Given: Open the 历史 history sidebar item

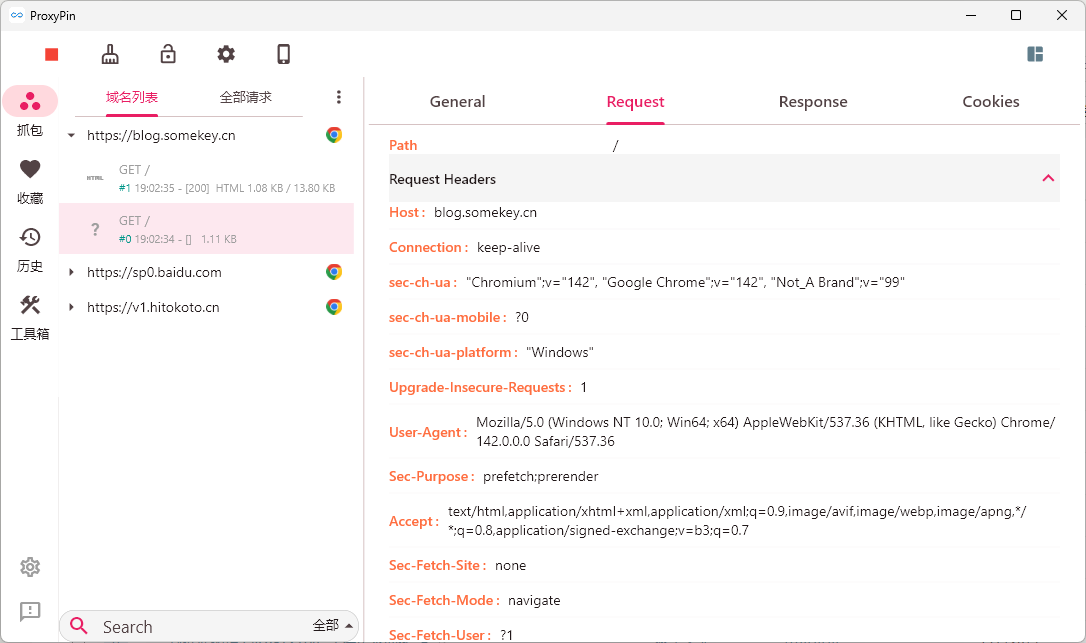Looking at the screenshot, I should 30,247.
